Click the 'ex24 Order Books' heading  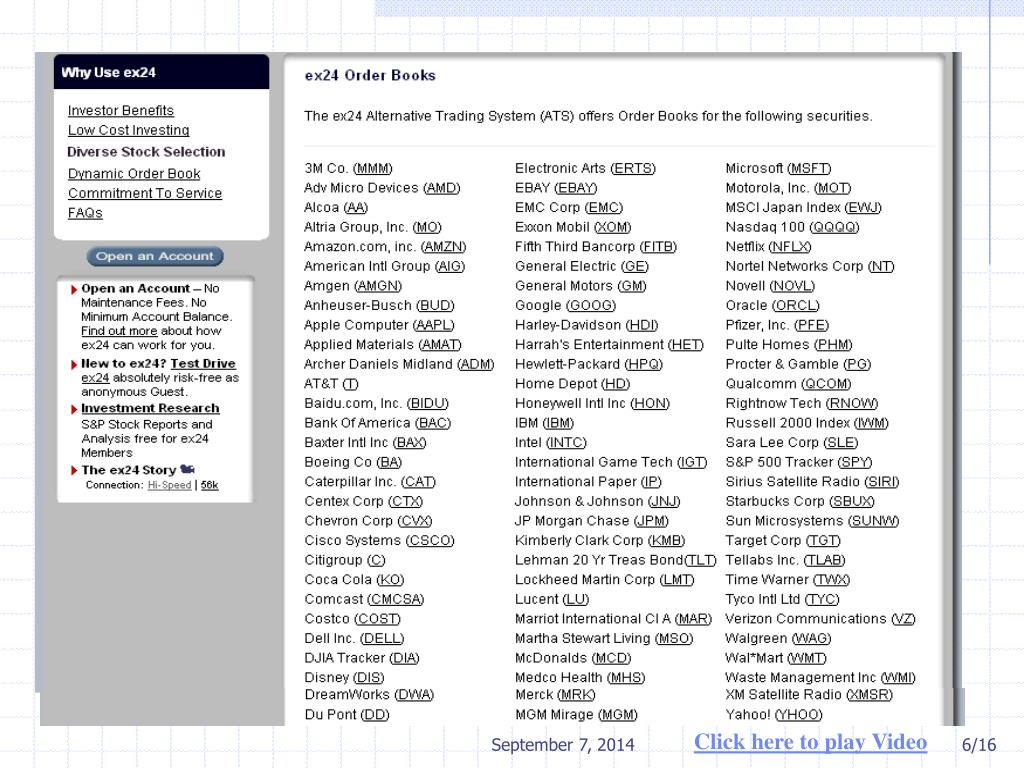370,76
